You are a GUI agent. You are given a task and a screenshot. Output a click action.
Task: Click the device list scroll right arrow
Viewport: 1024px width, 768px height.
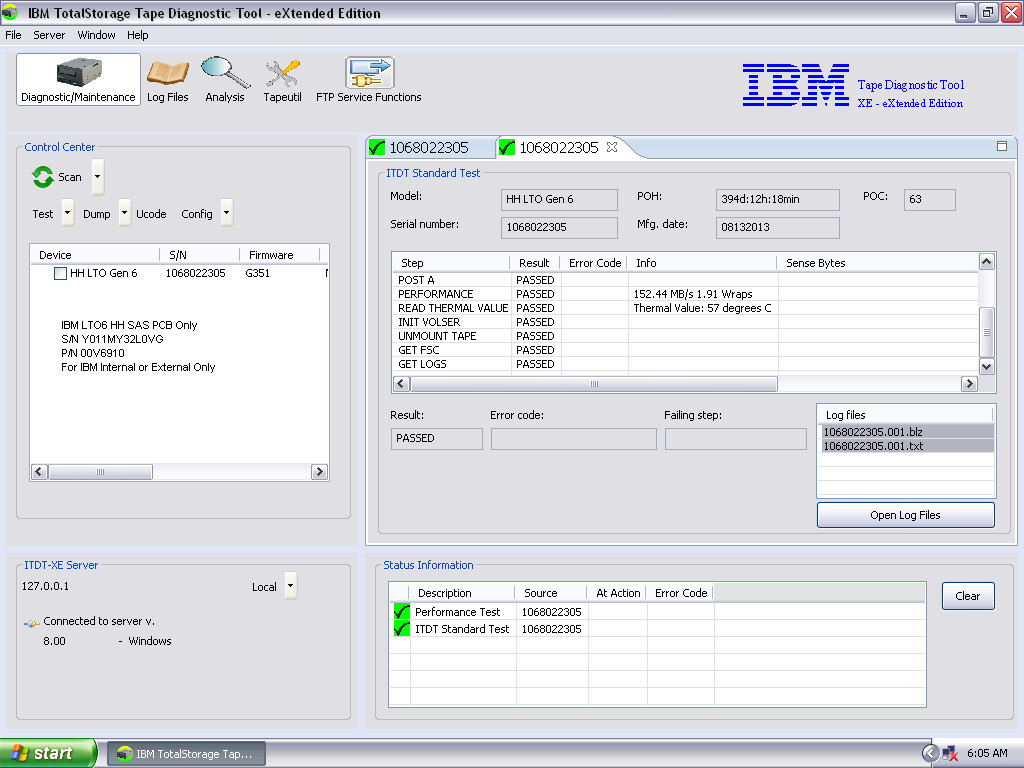pos(319,472)
